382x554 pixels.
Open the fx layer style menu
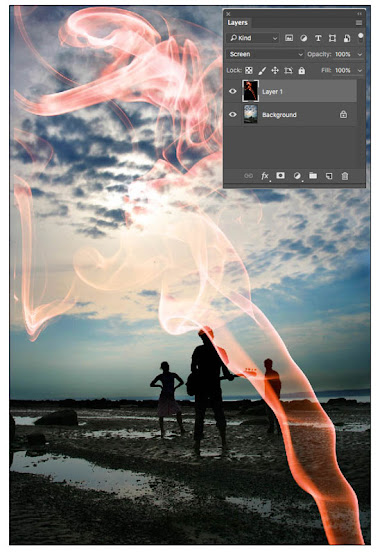265,176
